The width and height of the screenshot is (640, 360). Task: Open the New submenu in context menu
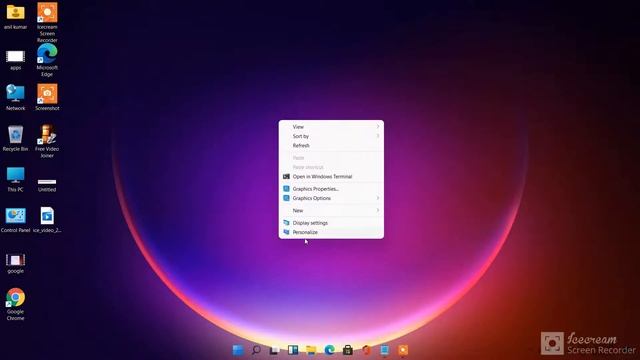[331, 211]
